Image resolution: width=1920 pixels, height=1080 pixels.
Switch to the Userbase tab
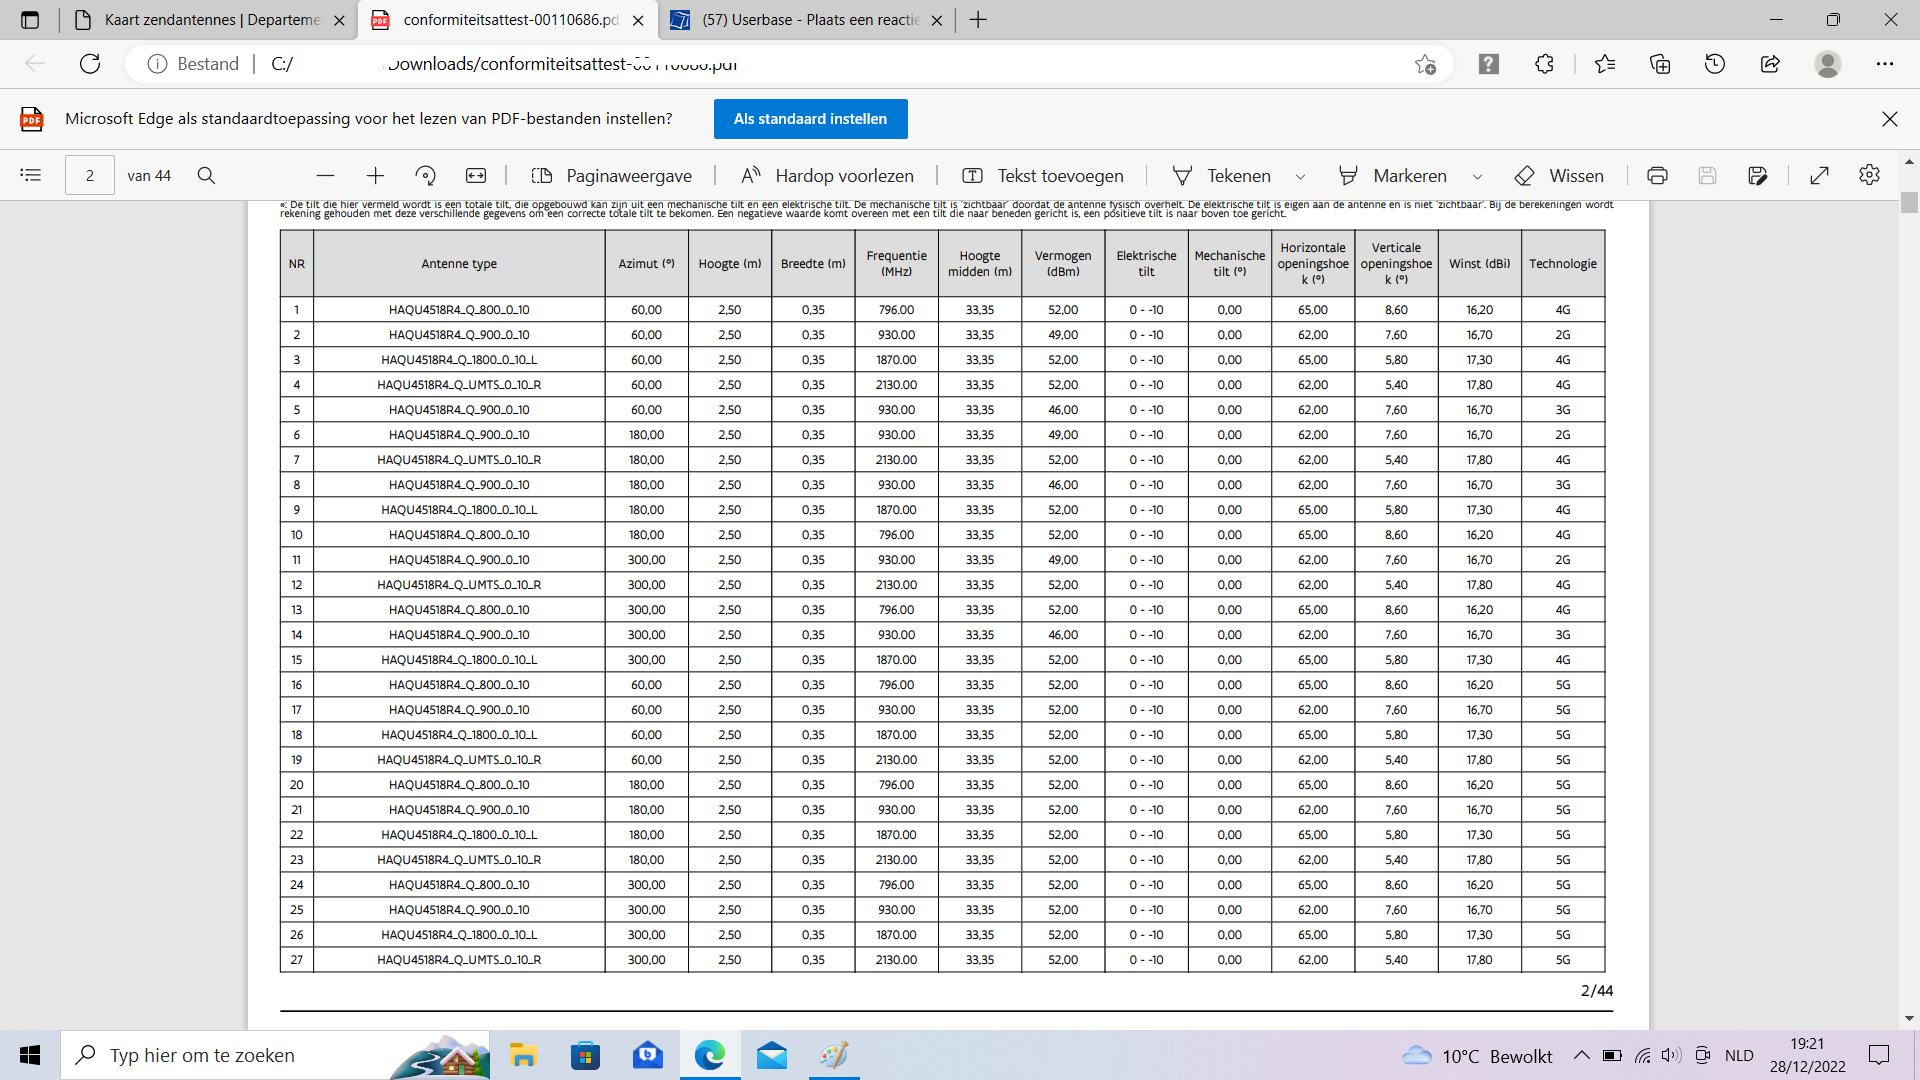click(809, 20)
